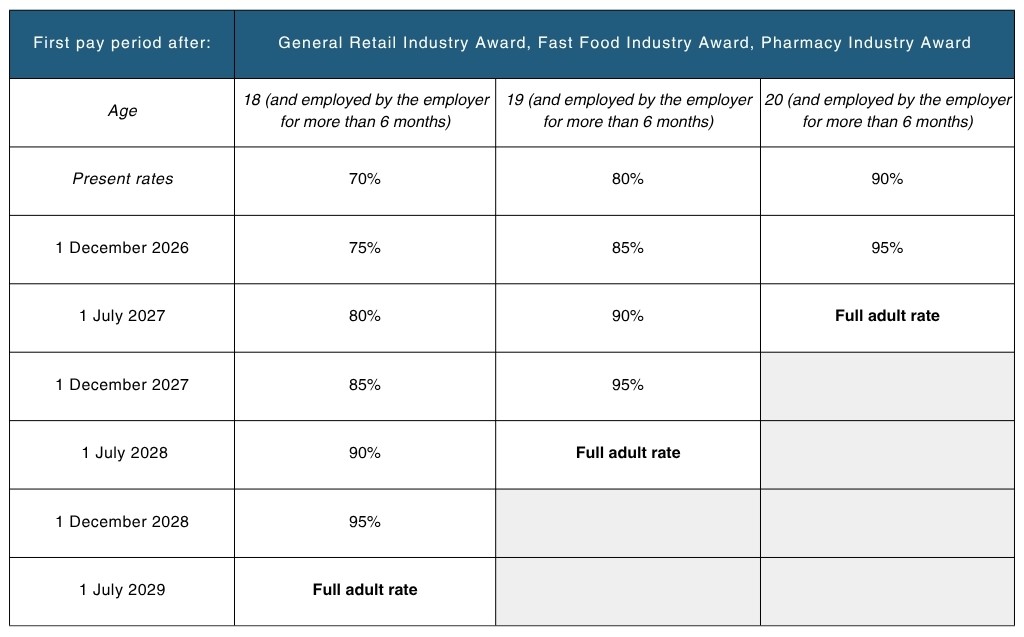Select Full adult rate for age 19
The image size is (1024, 637).
628,453
